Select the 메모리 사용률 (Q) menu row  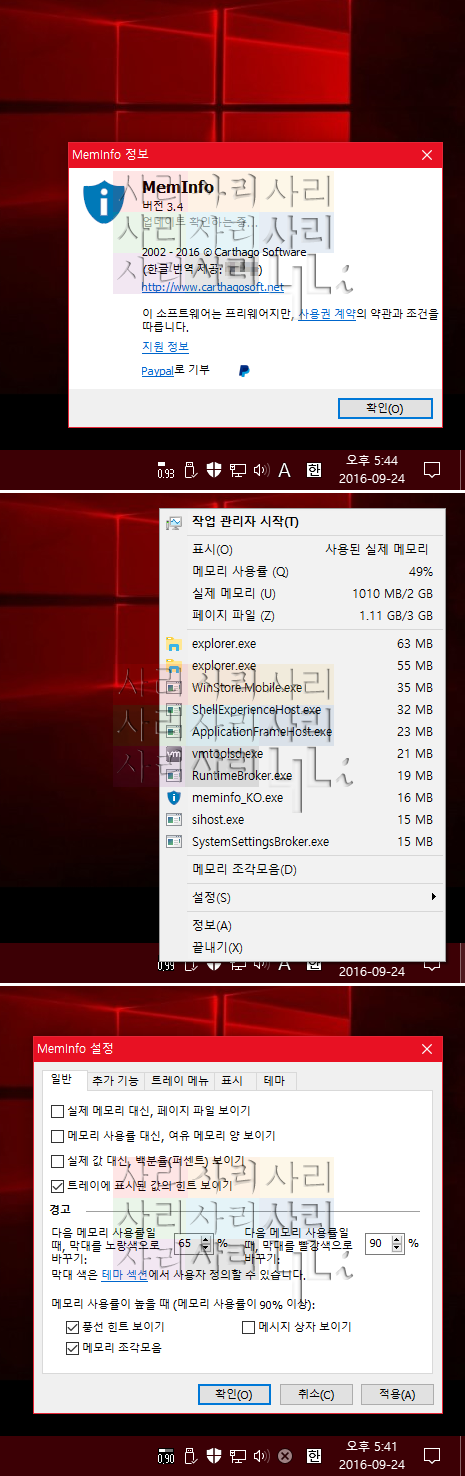(301, 571)
